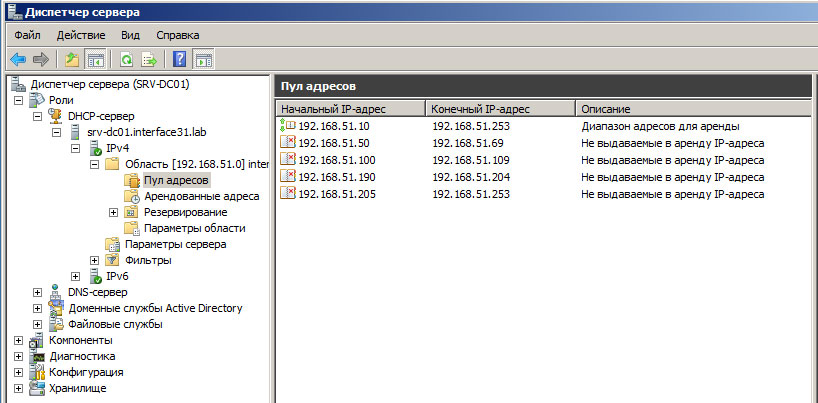The image size is (818, 403).
Task: Click the Пул адресов folder icon
Action: (x=131, y=181)
